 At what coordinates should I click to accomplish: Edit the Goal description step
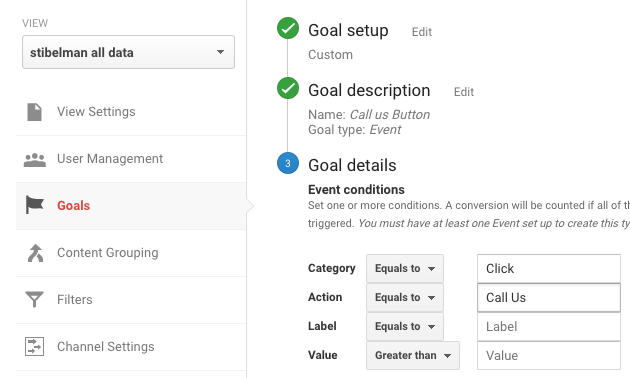[464, 92]
